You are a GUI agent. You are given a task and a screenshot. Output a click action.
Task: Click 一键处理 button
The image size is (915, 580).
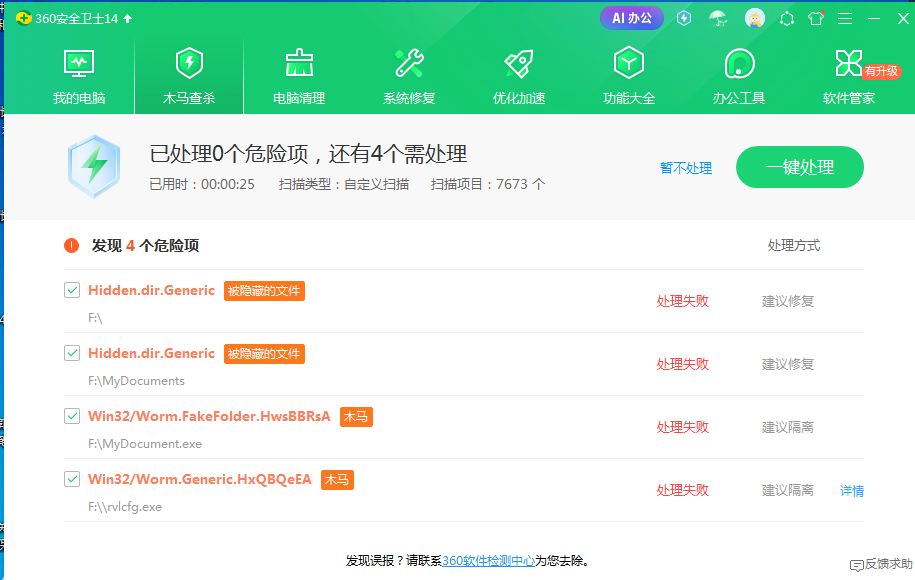[799, 167]
